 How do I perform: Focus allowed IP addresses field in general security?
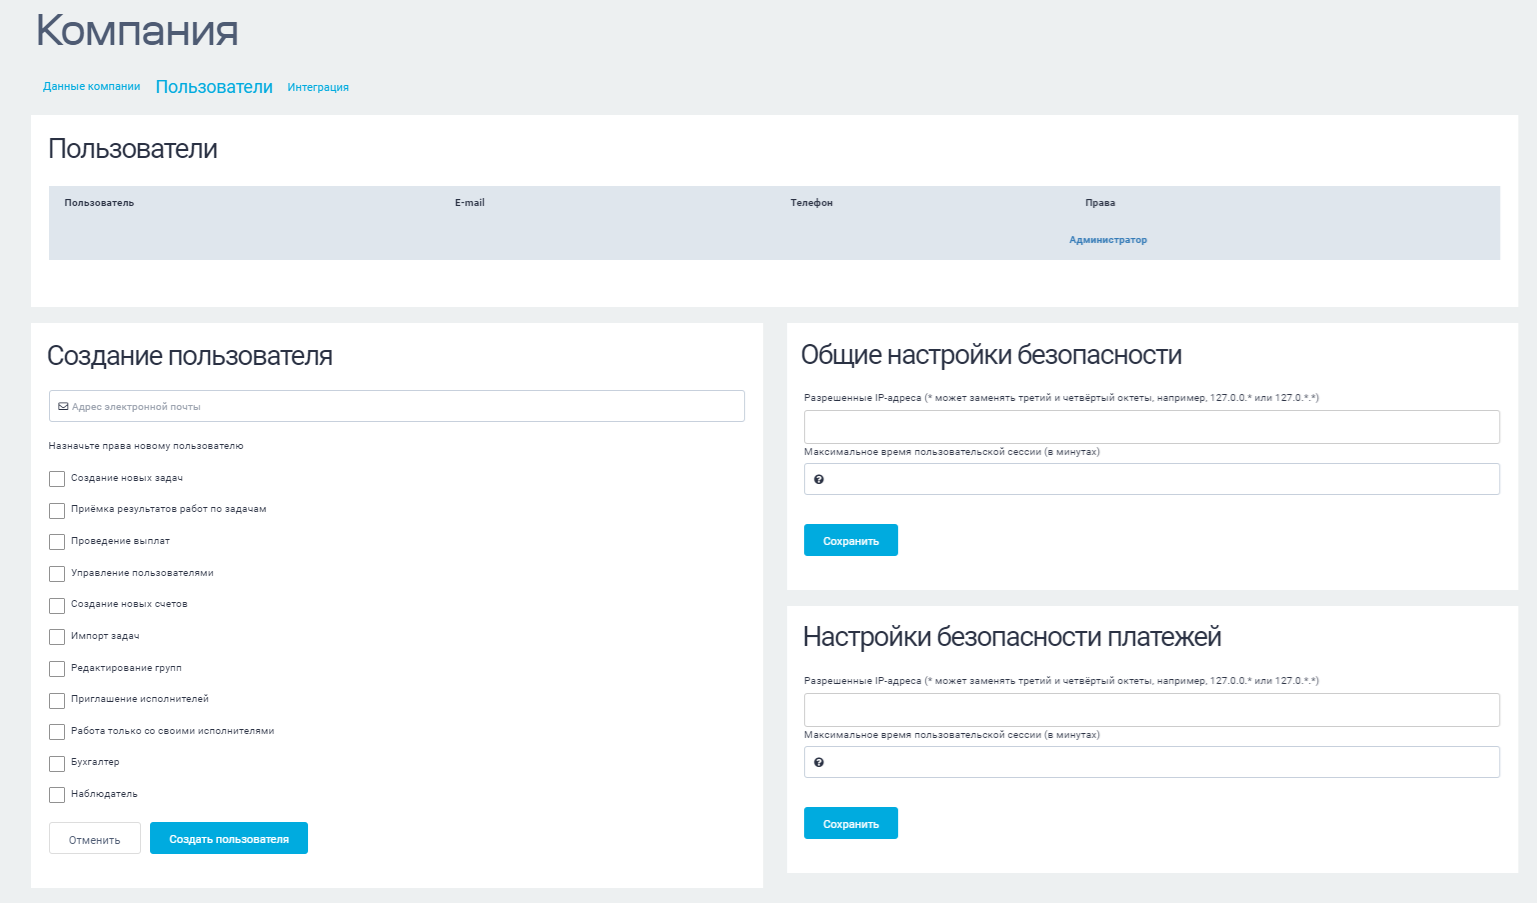pos(1151,427)
